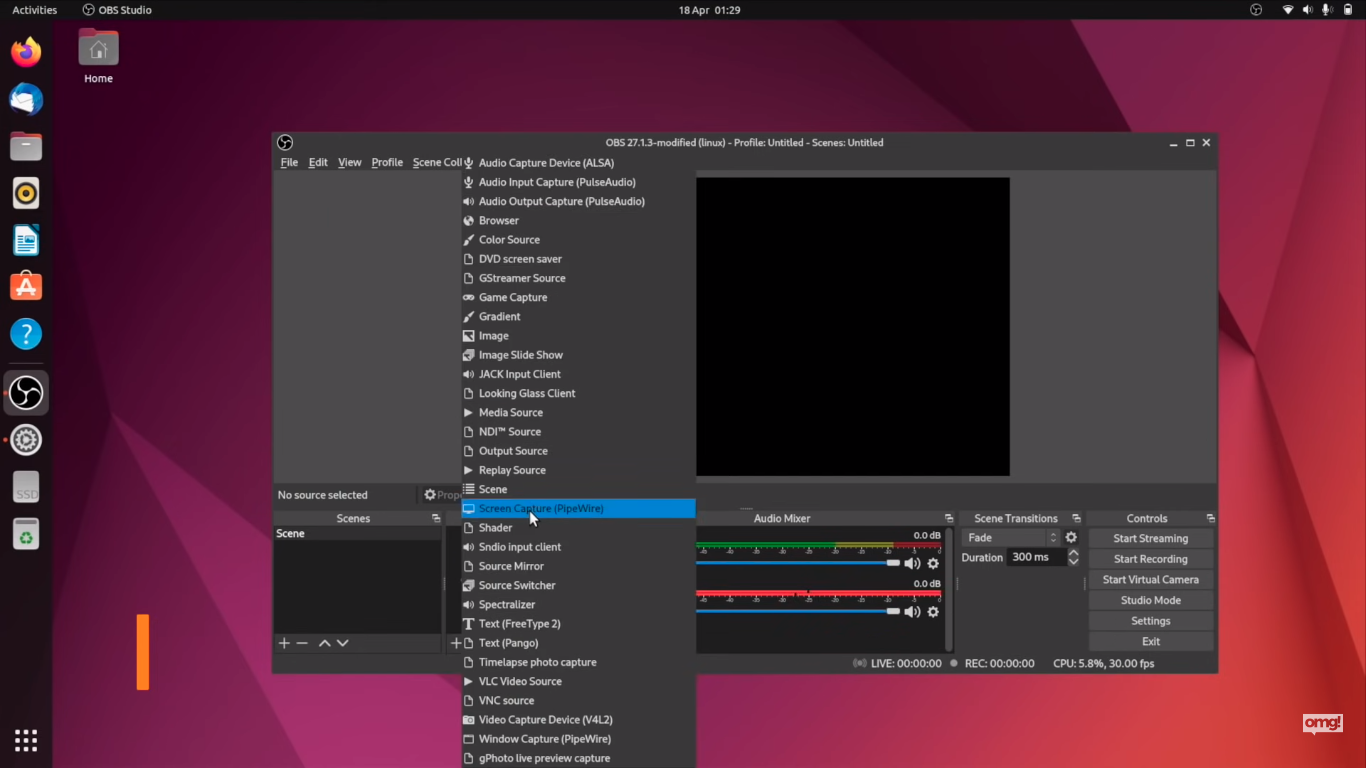
Task: Add Video Capture Device (V4L2)
Action: click(x=578, y=720)
